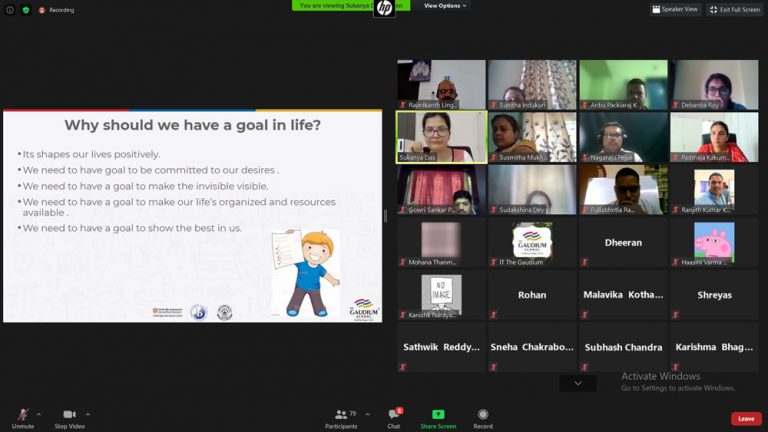Expand video options arrow beside Stop Video
The image size is (768, 432).
88,413
